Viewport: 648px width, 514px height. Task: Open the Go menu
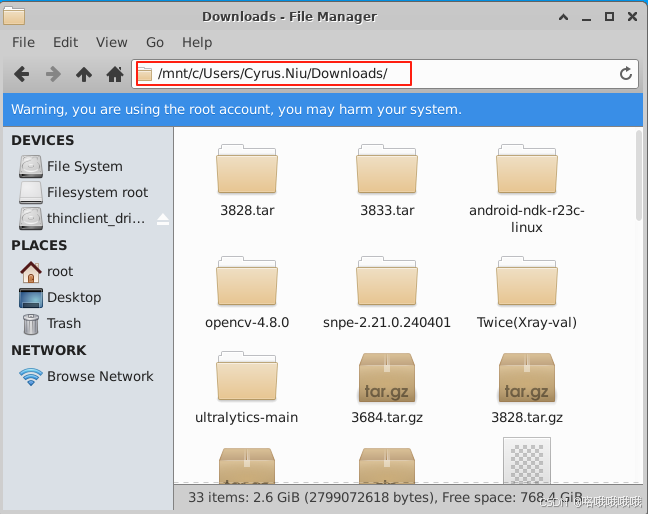click(155, 42)
